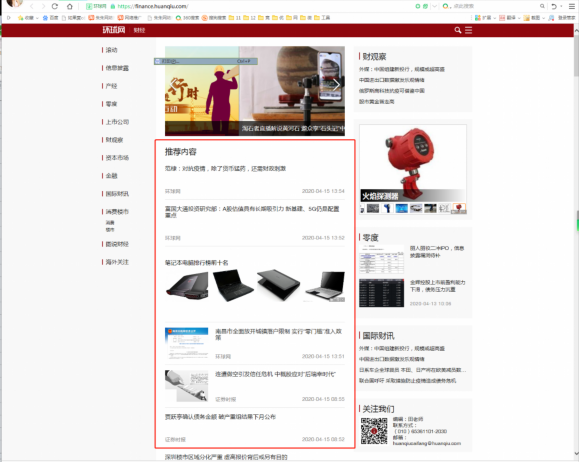This screenshot has height=462, width=579.
Task: Select 上市公司 in the left sidebar
Action: pos(117,122)
